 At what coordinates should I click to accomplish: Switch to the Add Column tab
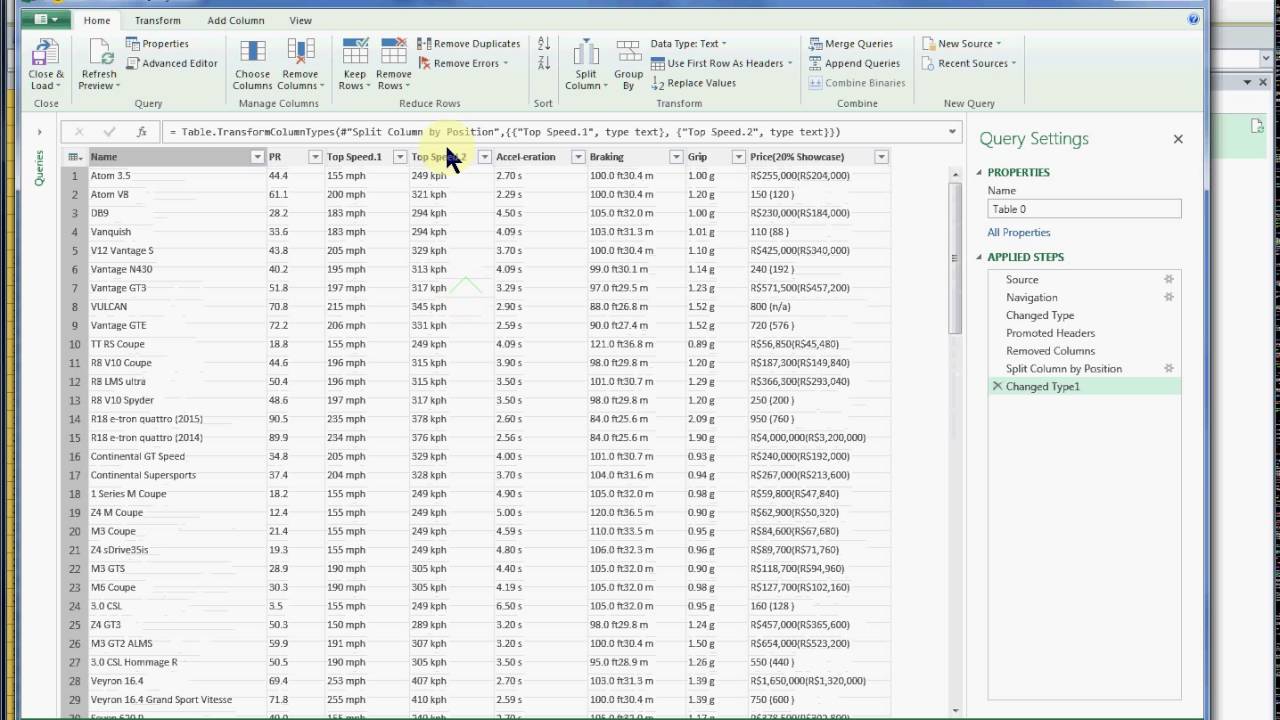(236, 20)
